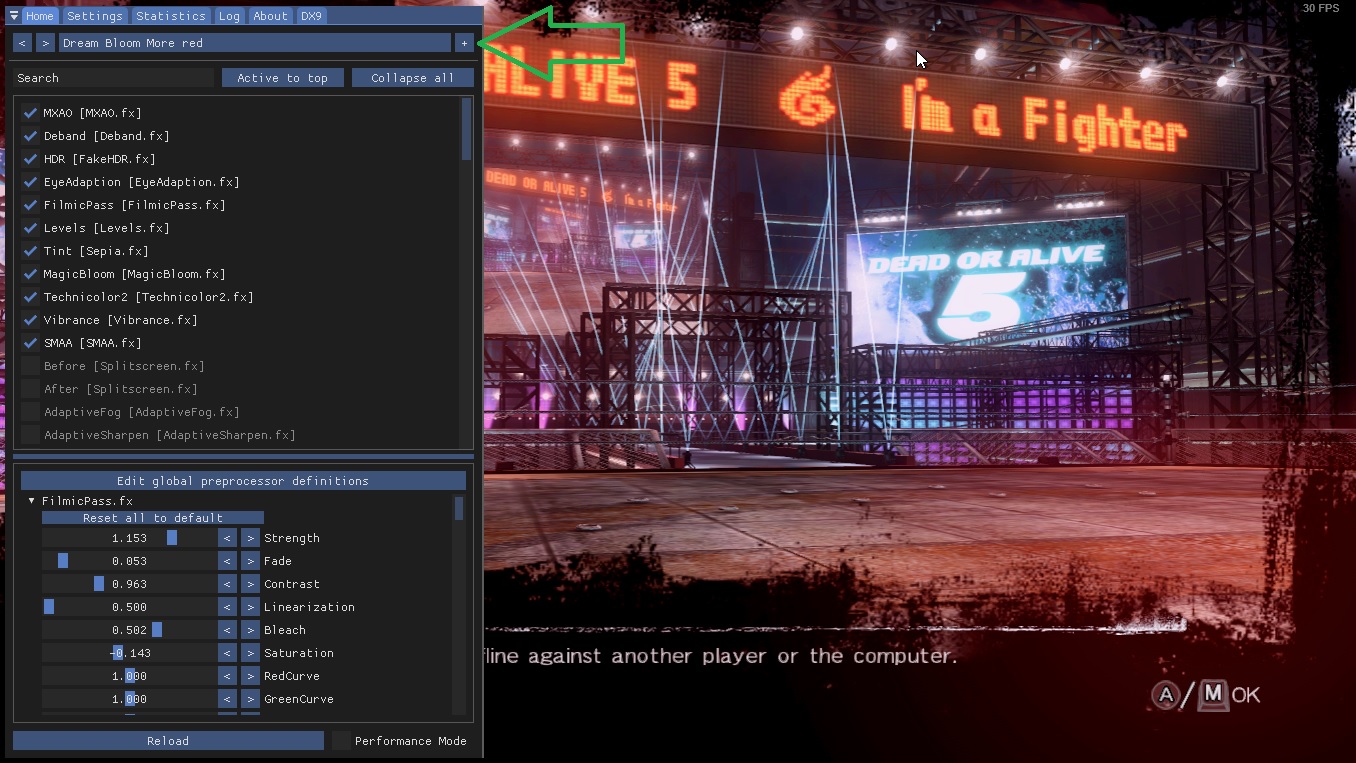Switch to the Settings tab
The image size is (1356, 763).
point(95,16)
